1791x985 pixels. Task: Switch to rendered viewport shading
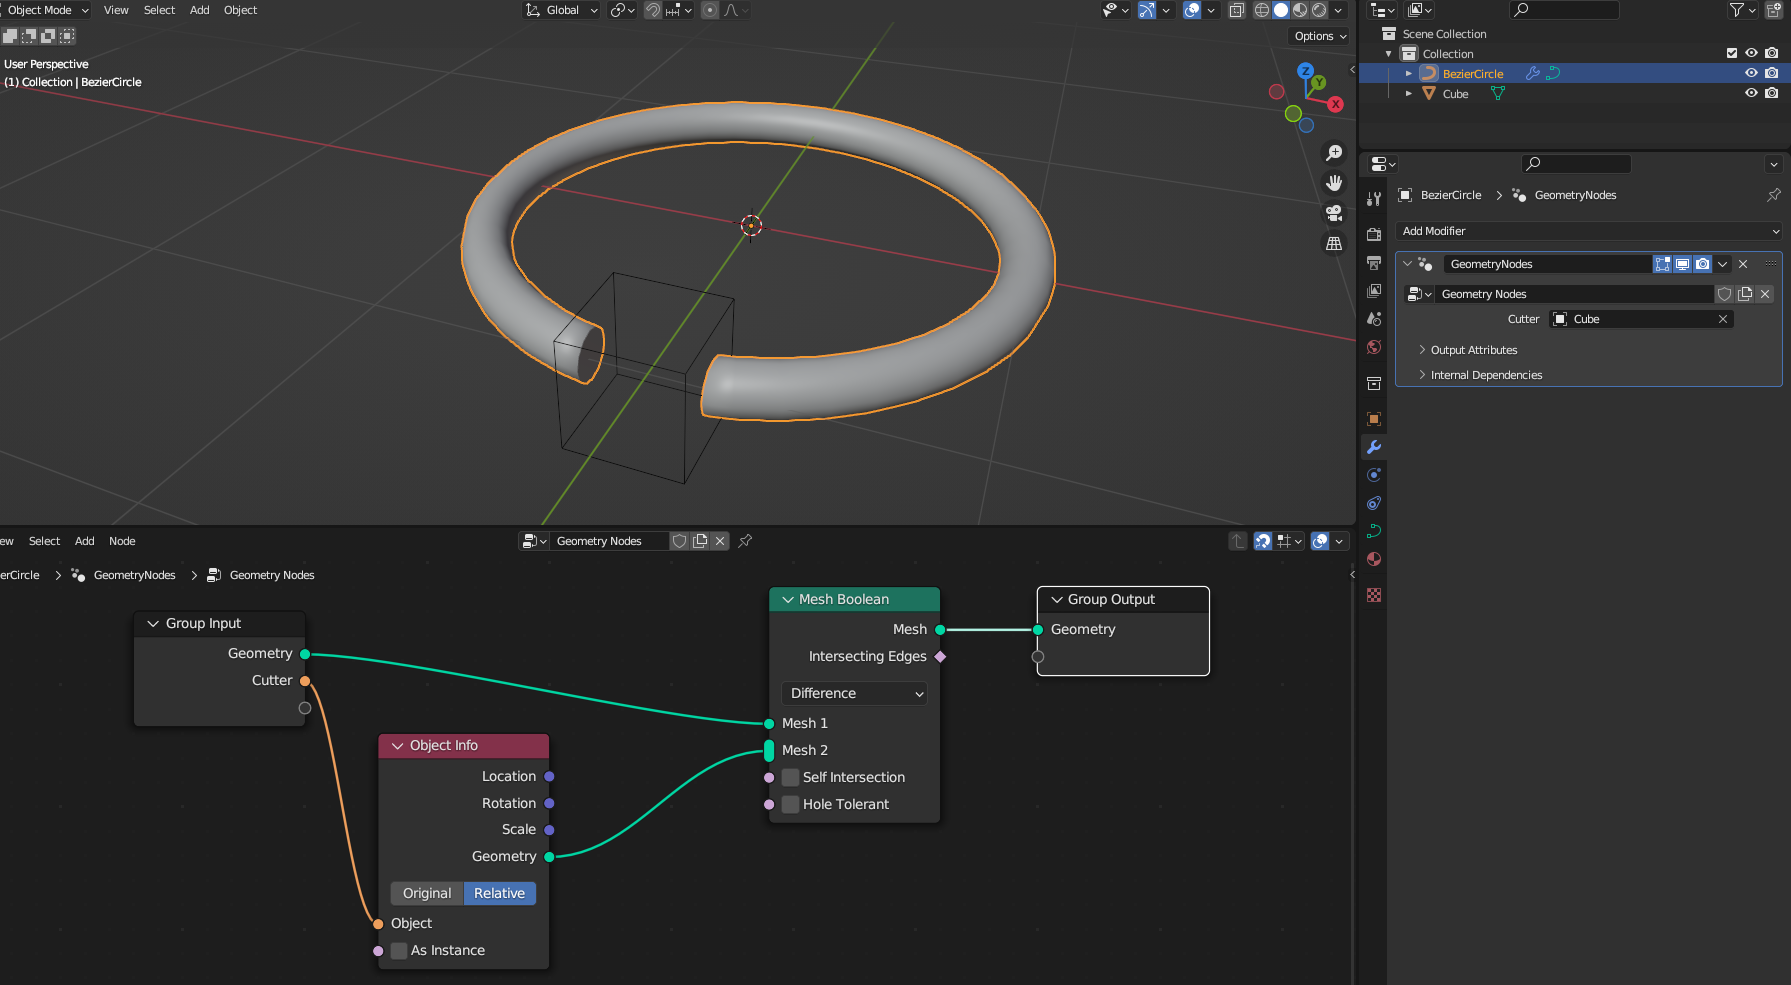point(1319,10)
